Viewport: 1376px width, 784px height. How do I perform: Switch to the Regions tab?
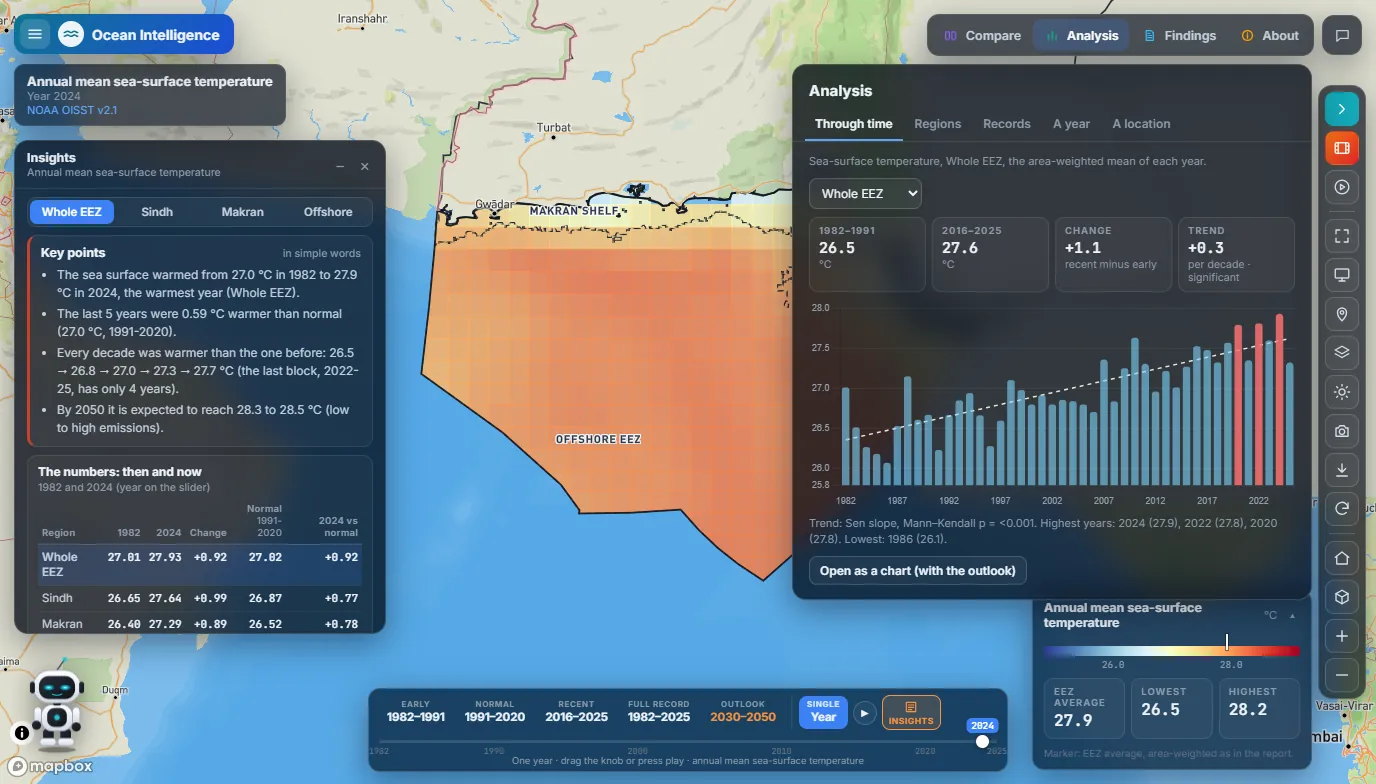point(937,124)
